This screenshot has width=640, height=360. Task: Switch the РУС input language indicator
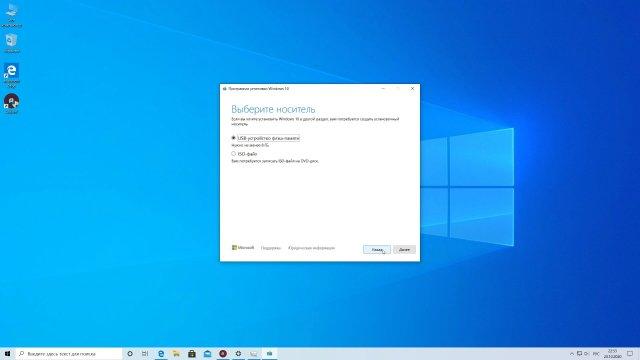(596, 353)
